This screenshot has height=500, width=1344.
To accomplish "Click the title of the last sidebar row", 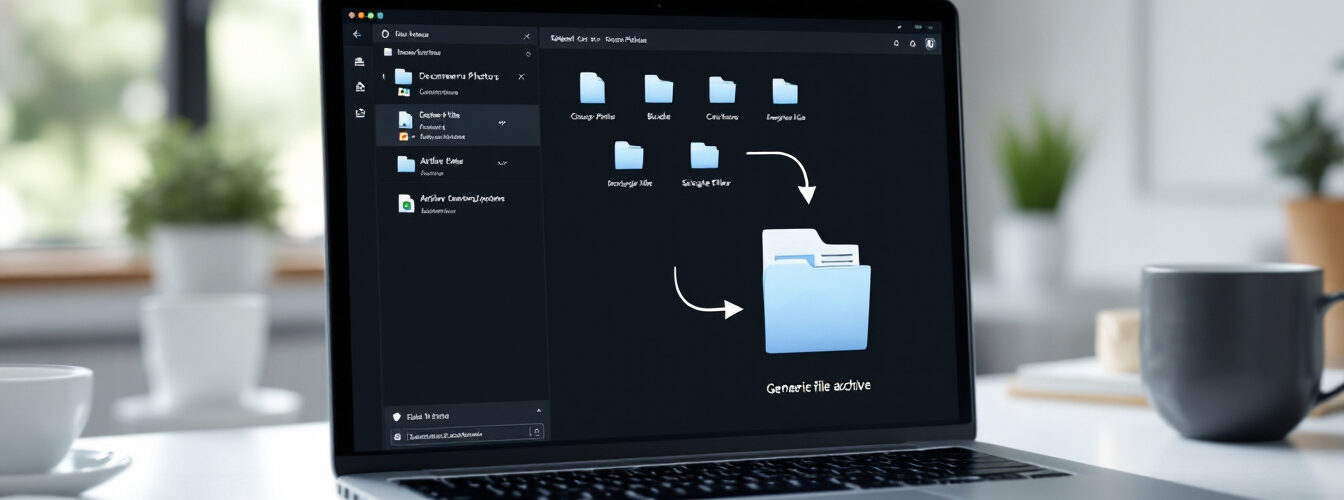I will pyautogui.click(x=463, y=198).
